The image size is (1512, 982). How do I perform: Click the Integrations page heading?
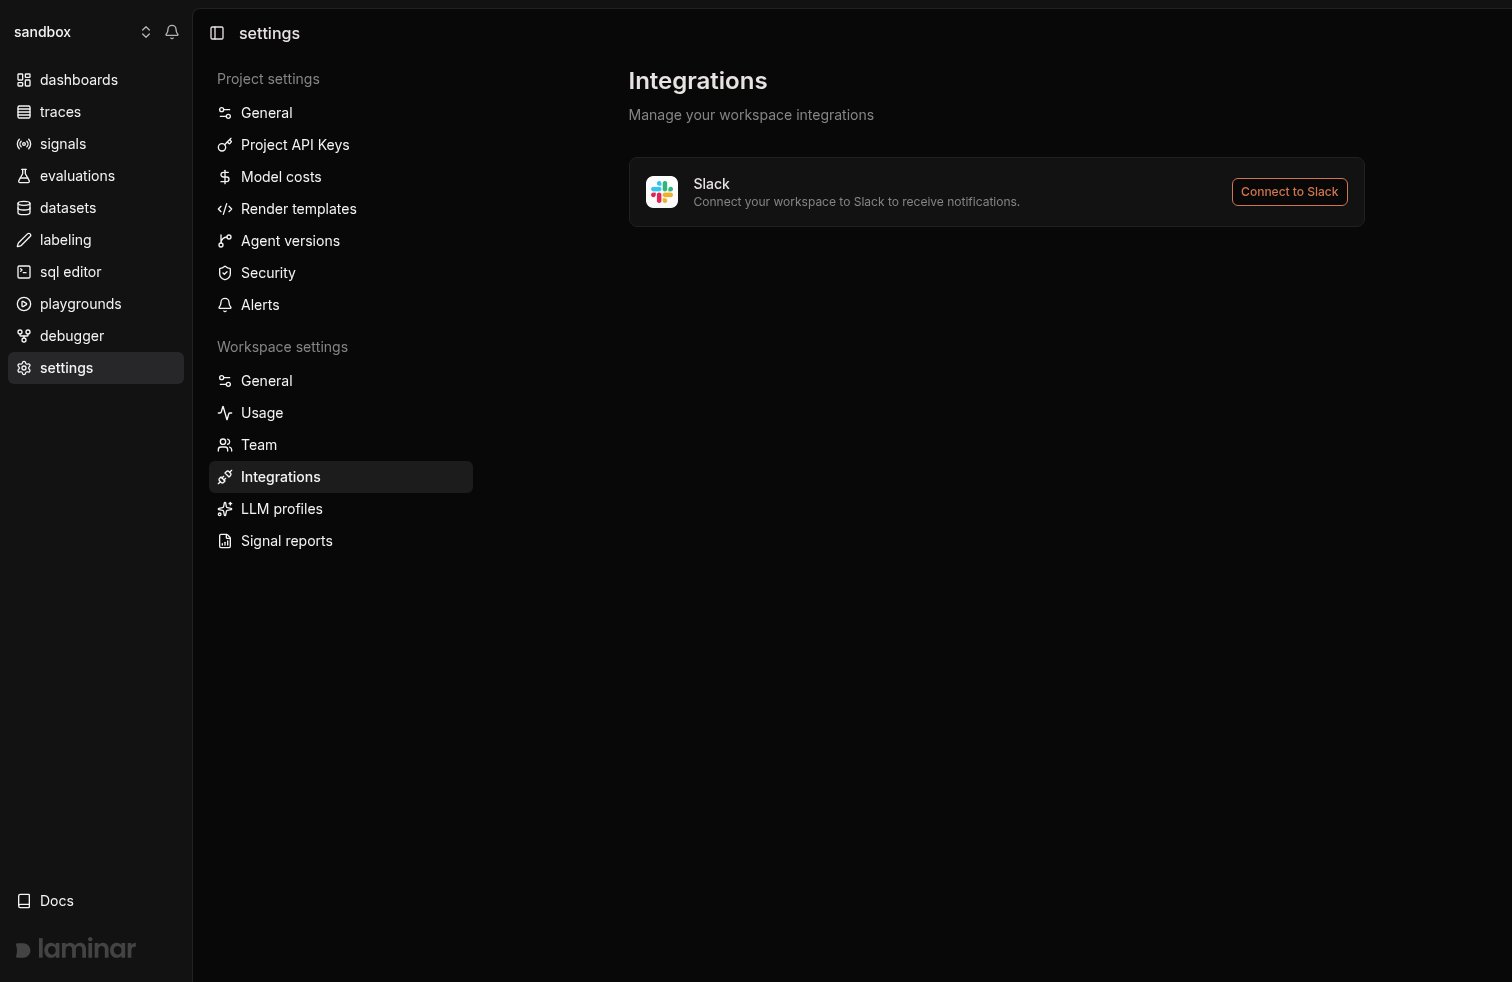698,81
